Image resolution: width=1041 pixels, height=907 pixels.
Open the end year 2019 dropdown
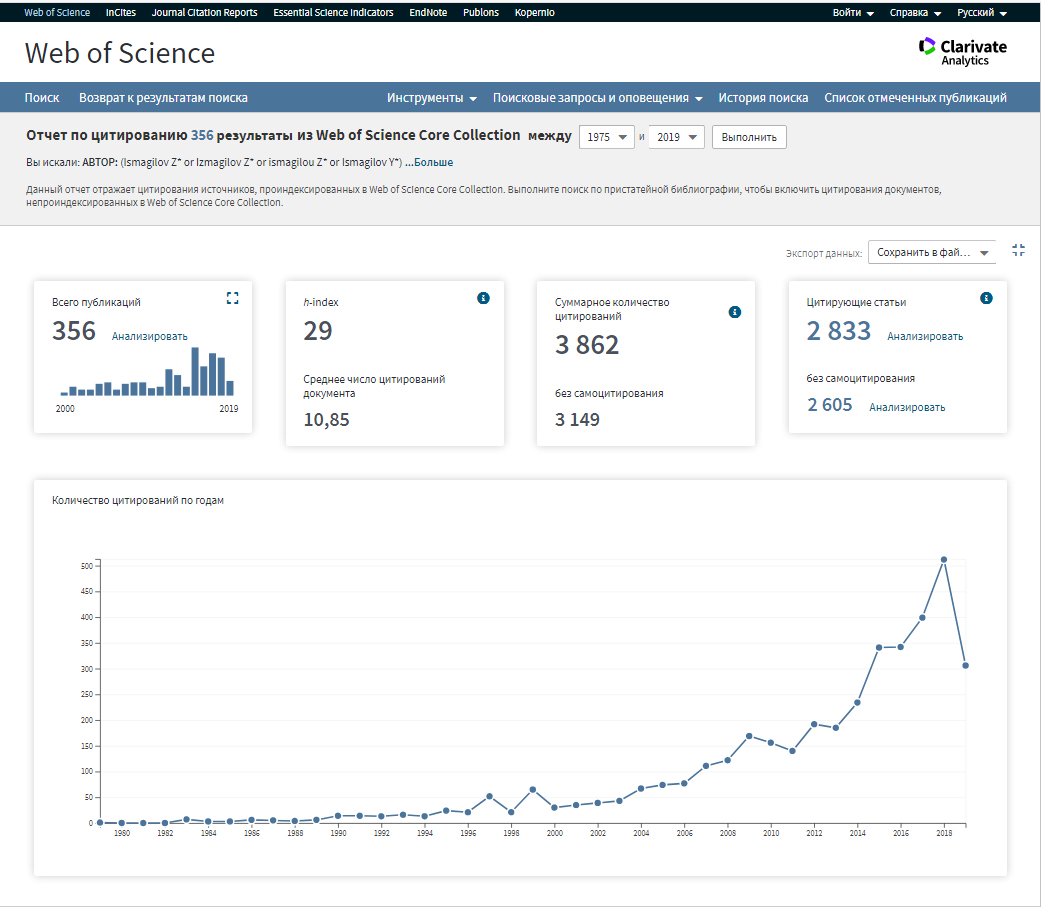(677, 137)
